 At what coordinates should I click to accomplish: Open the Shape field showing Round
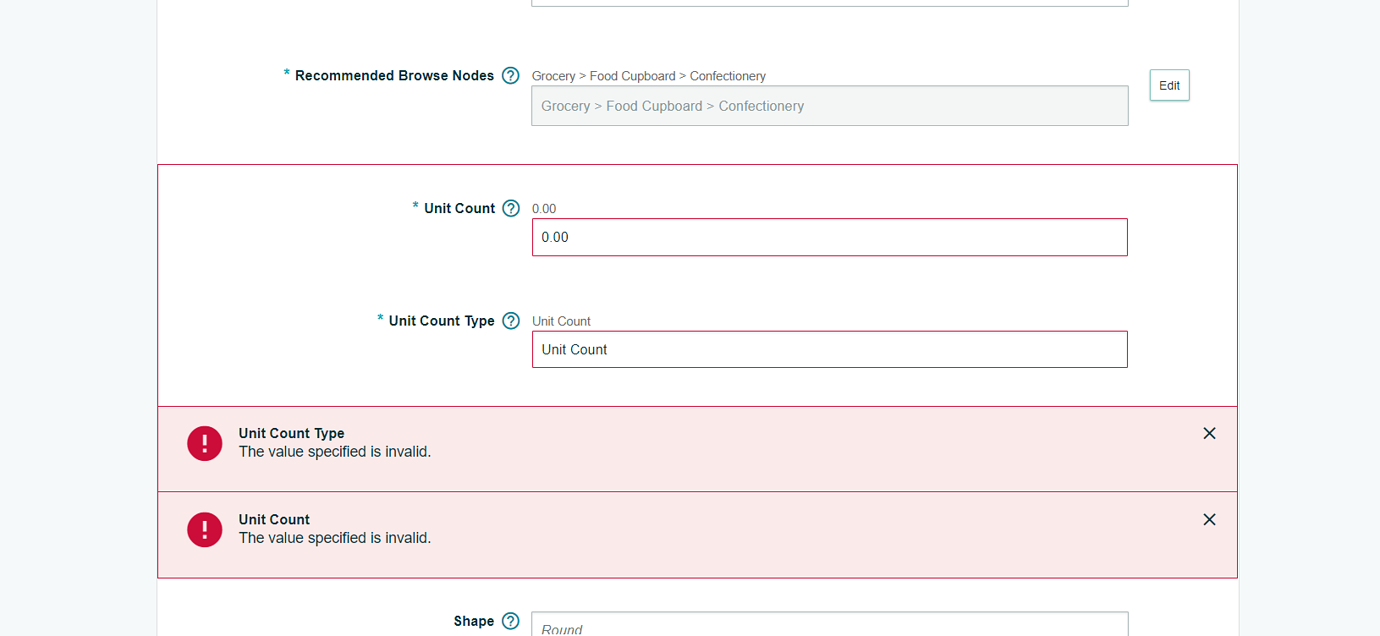point(828,626)
